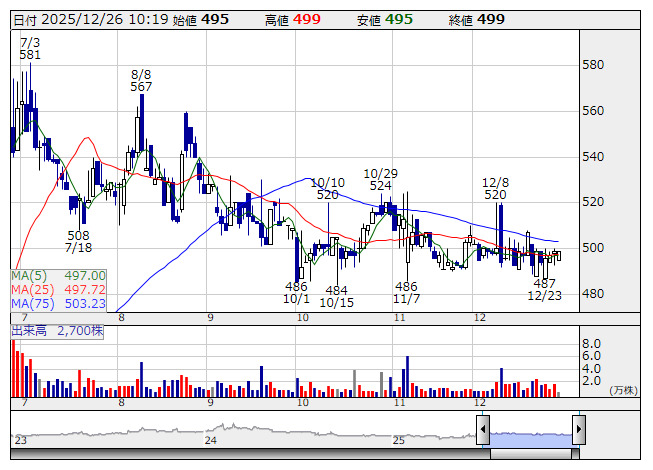This screenshot has width=653, height=470.
Task: Click the MA(5) 497.00 legend entry
Action: 58,276
